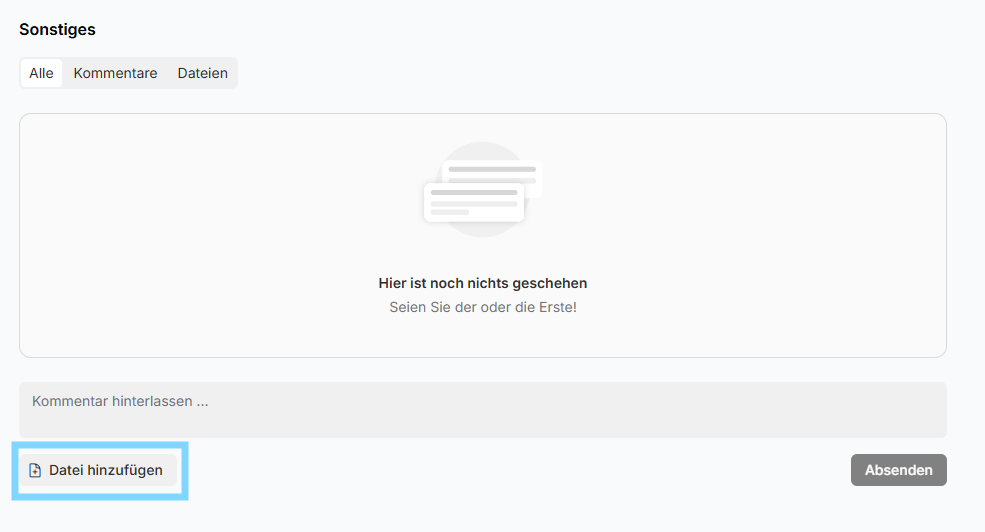Click the Sonstiges section heading
985x532 pixels.
click(57, 29)
